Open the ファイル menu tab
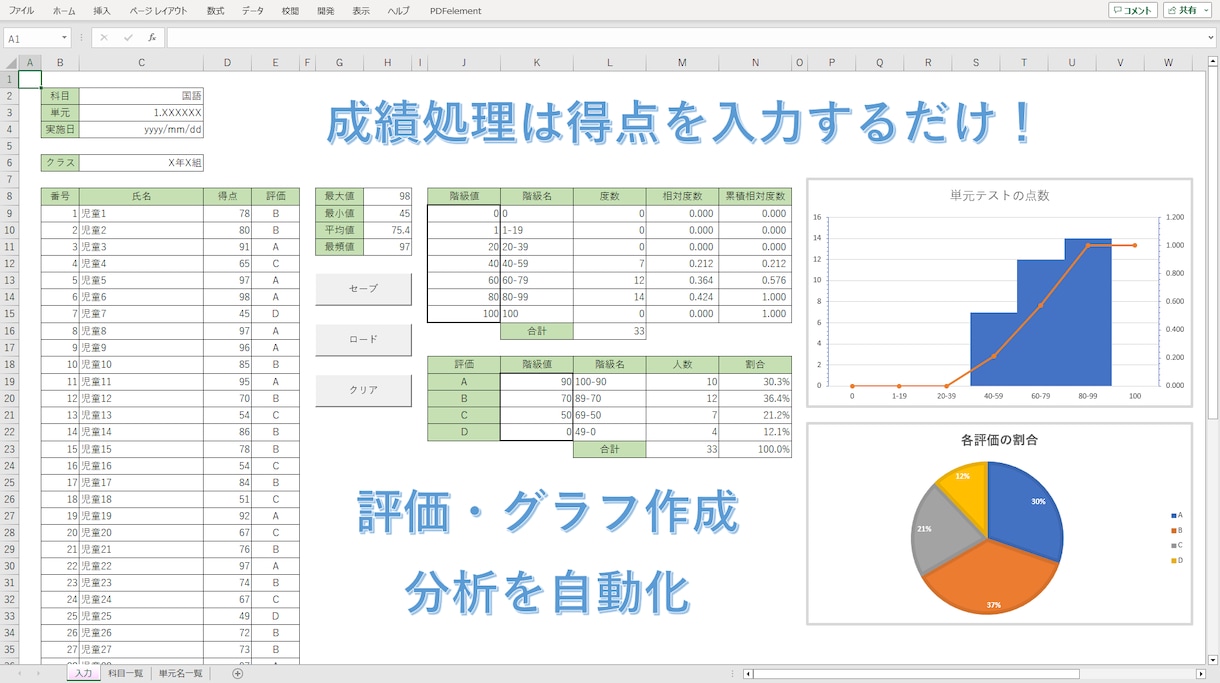Image resolution: width=1220 pixels, height=683 pixels. point(21,10)
